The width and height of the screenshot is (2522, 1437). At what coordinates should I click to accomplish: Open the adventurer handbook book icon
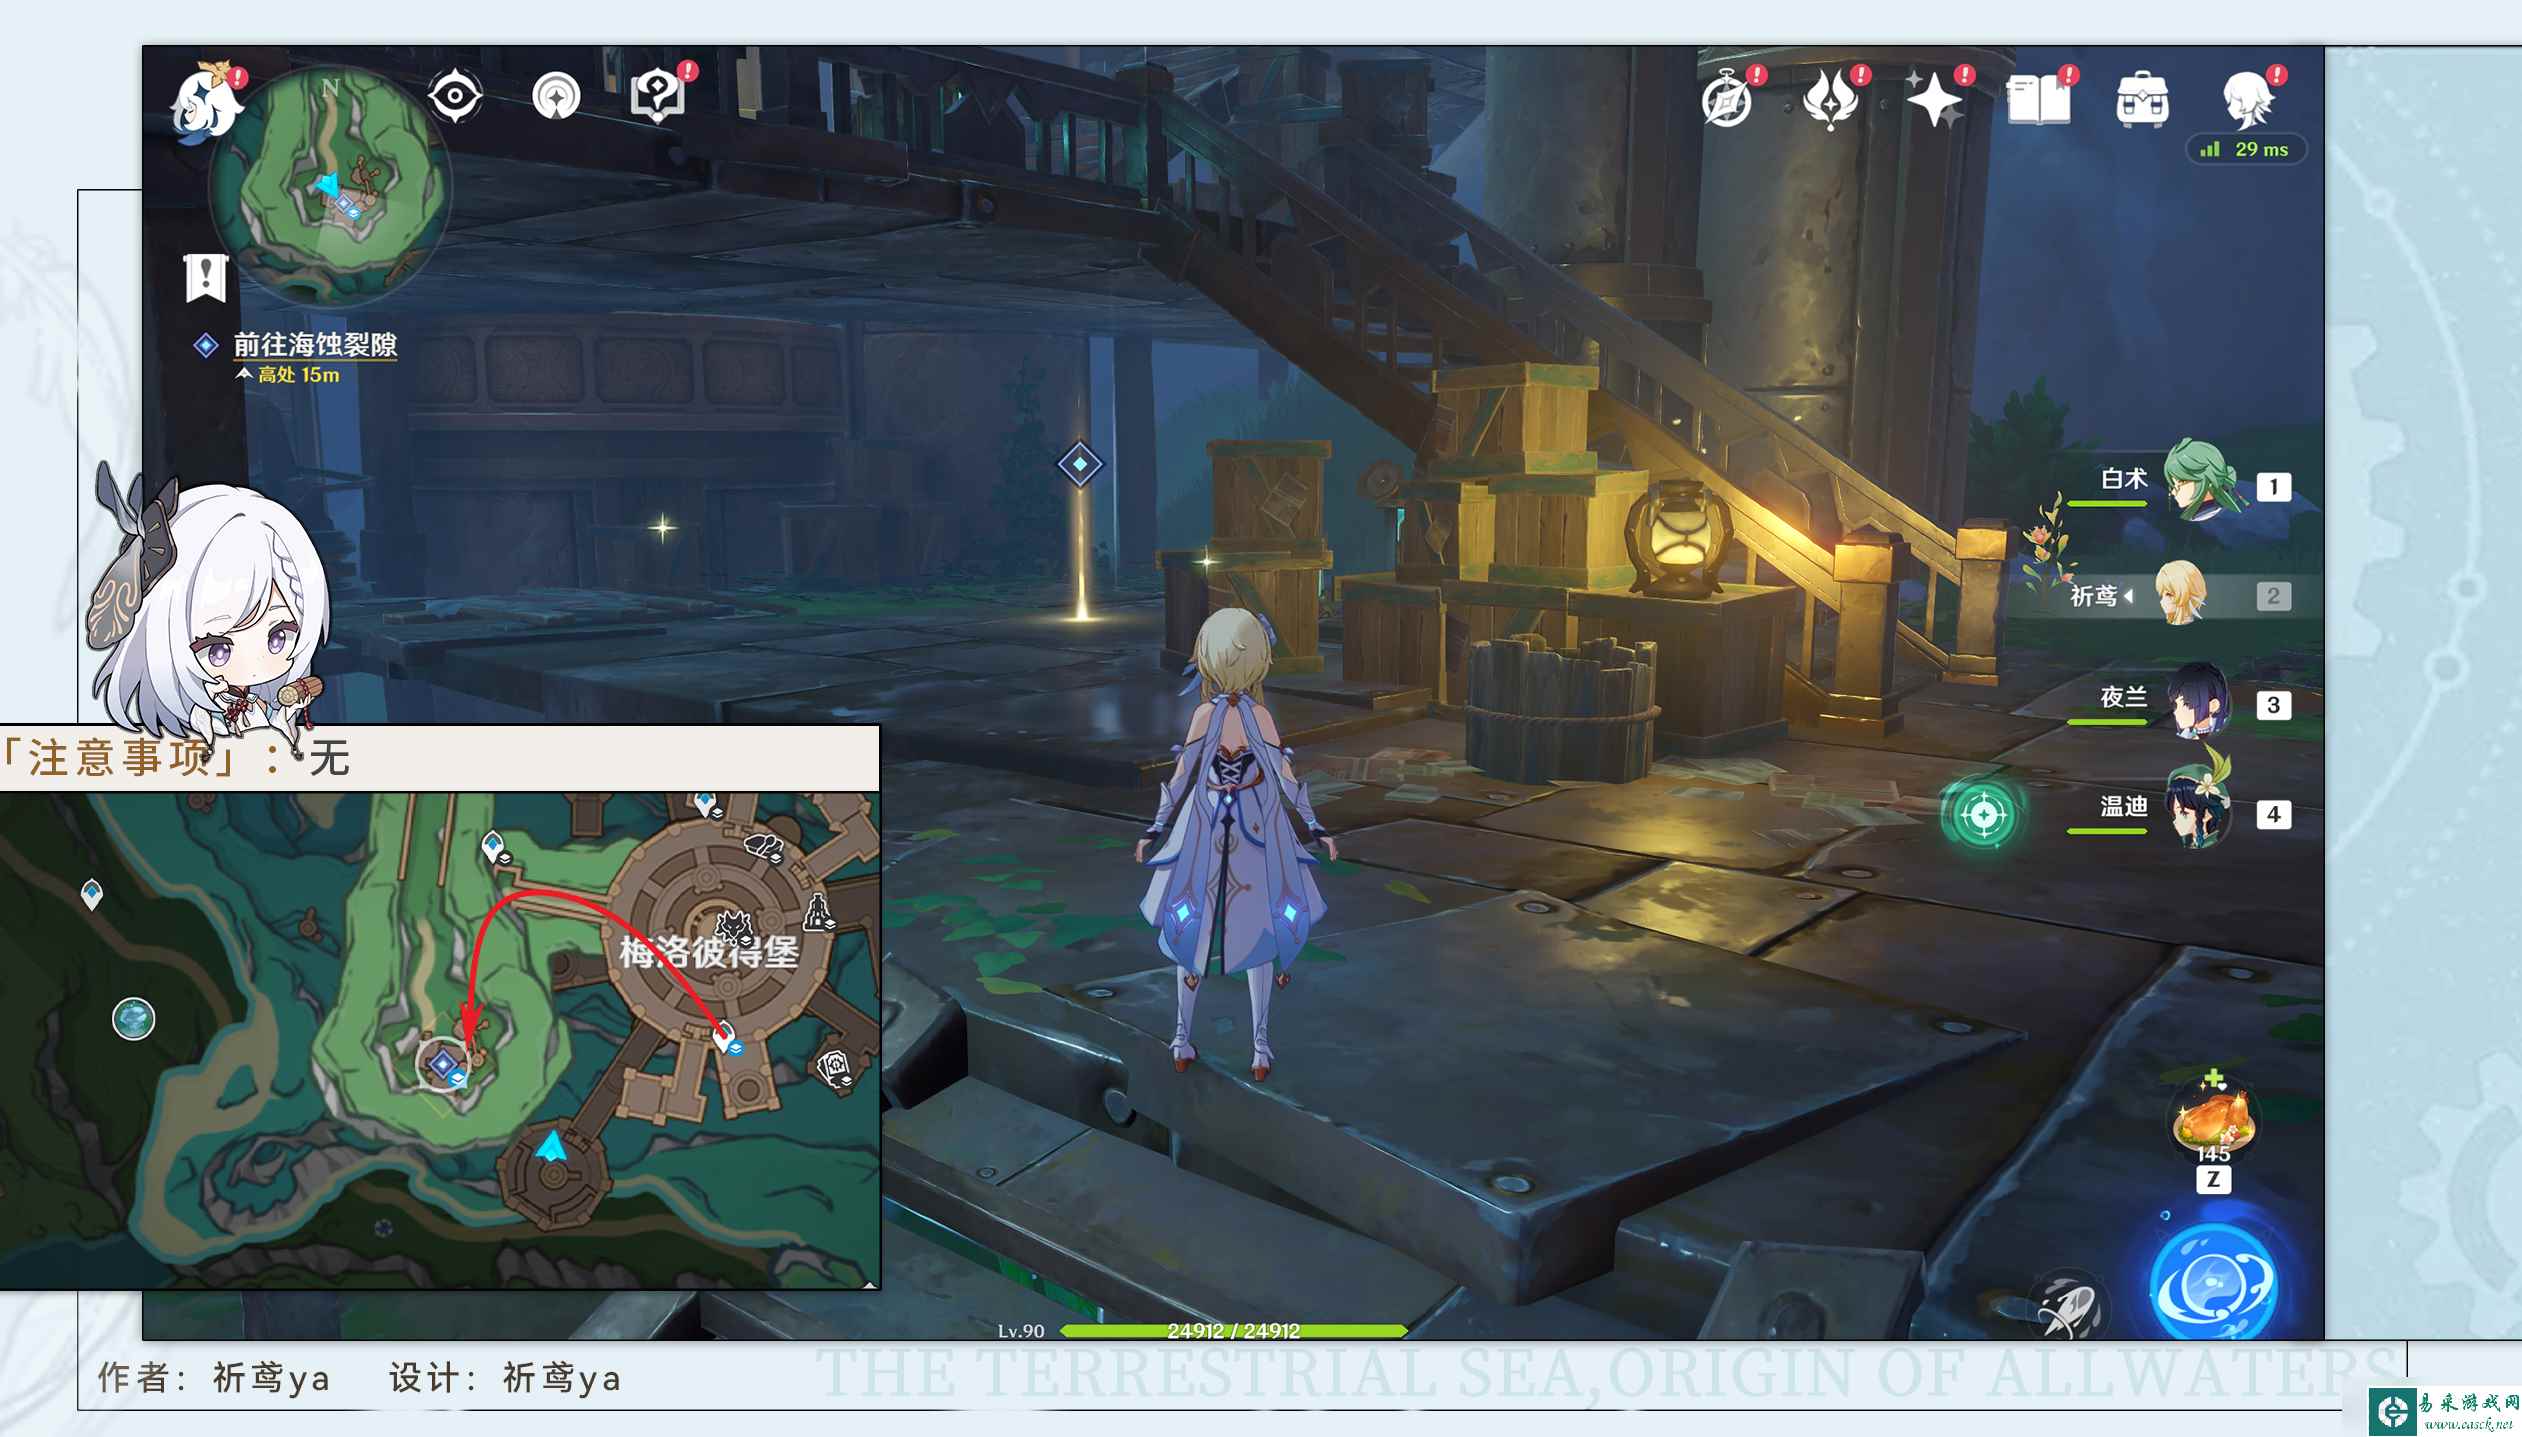(x=2039, y=100)
